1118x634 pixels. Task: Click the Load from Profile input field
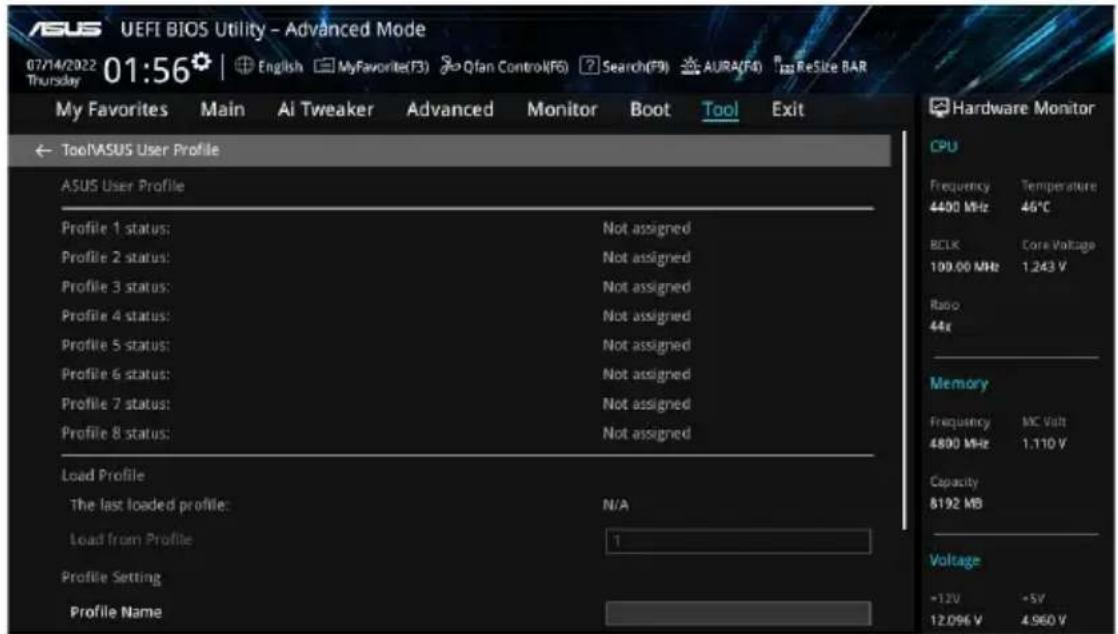tap(738, 541)
